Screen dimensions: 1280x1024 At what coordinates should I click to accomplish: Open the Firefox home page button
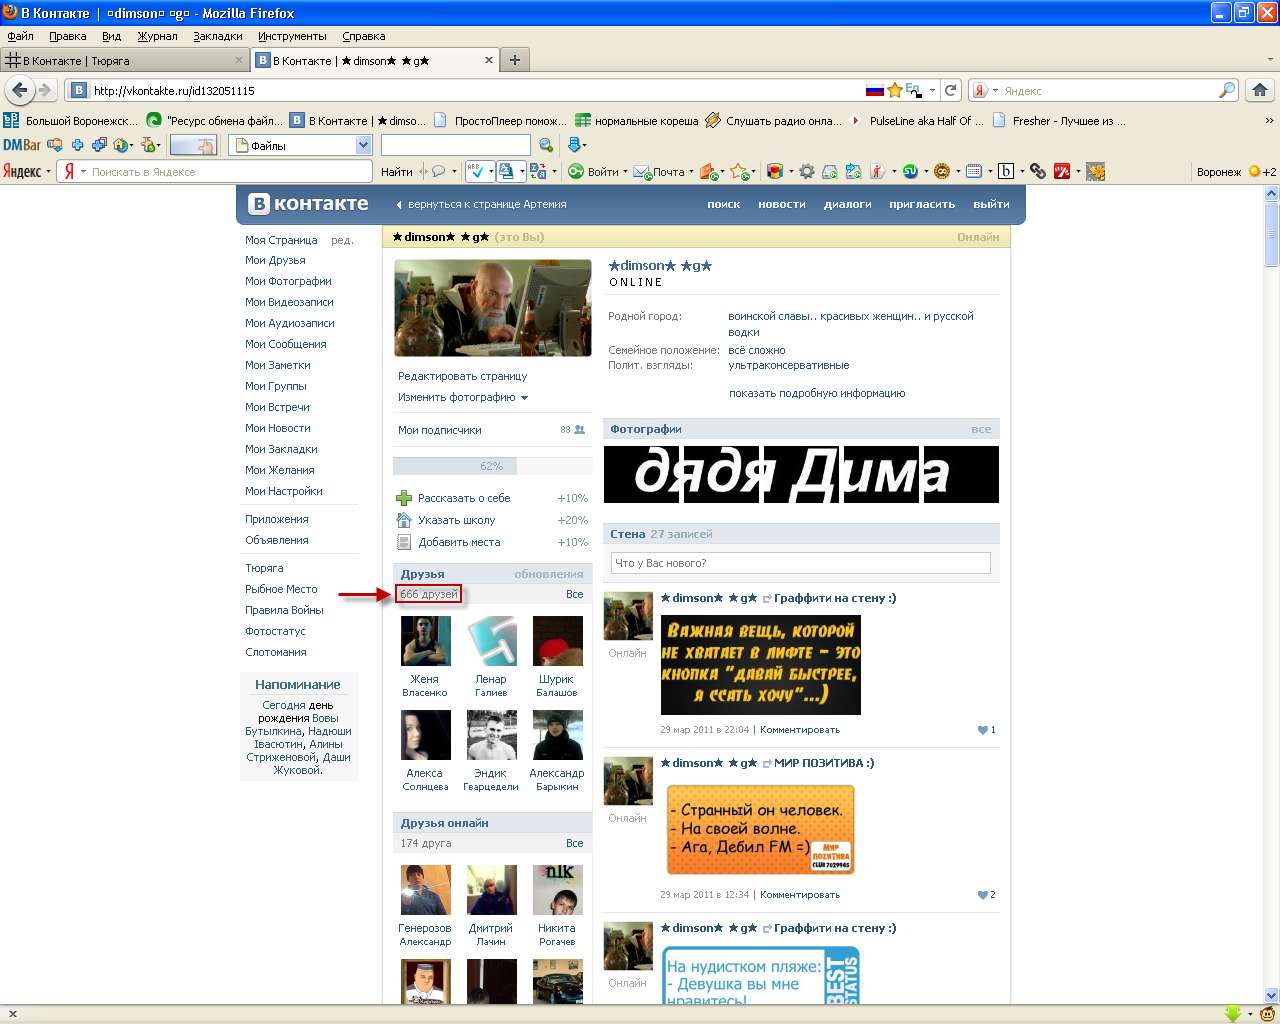[x=1259, y=90]
